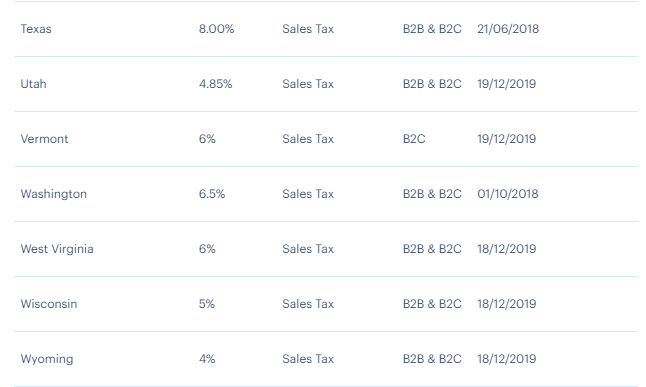Click the 4% Wyoming tax rate
Image resolution: width=646 pixels, height=387 pixels.
pos(207,359)
